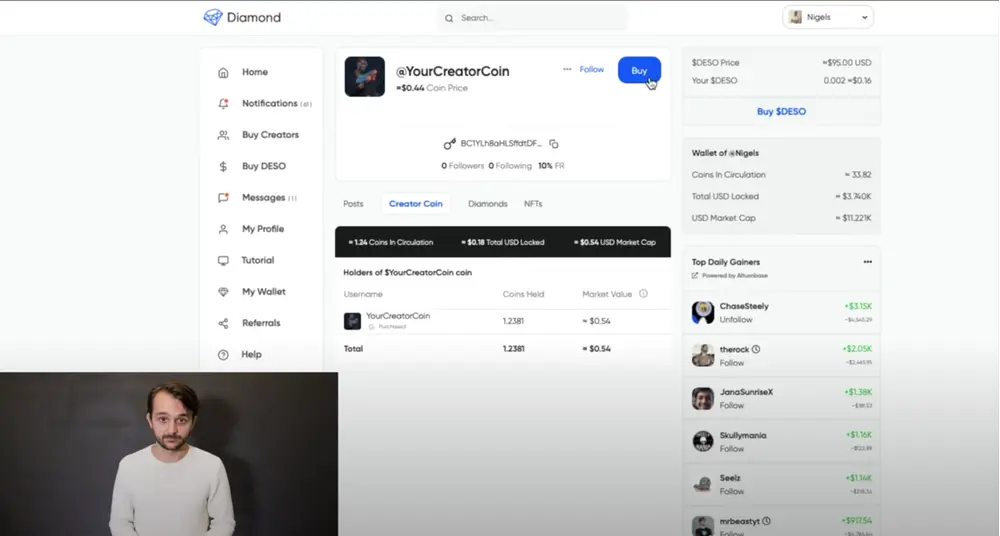The width and height of the screenshot is (1000, 536).
Task: Click the Buy Creators people icon
Action: coord(223,135)
